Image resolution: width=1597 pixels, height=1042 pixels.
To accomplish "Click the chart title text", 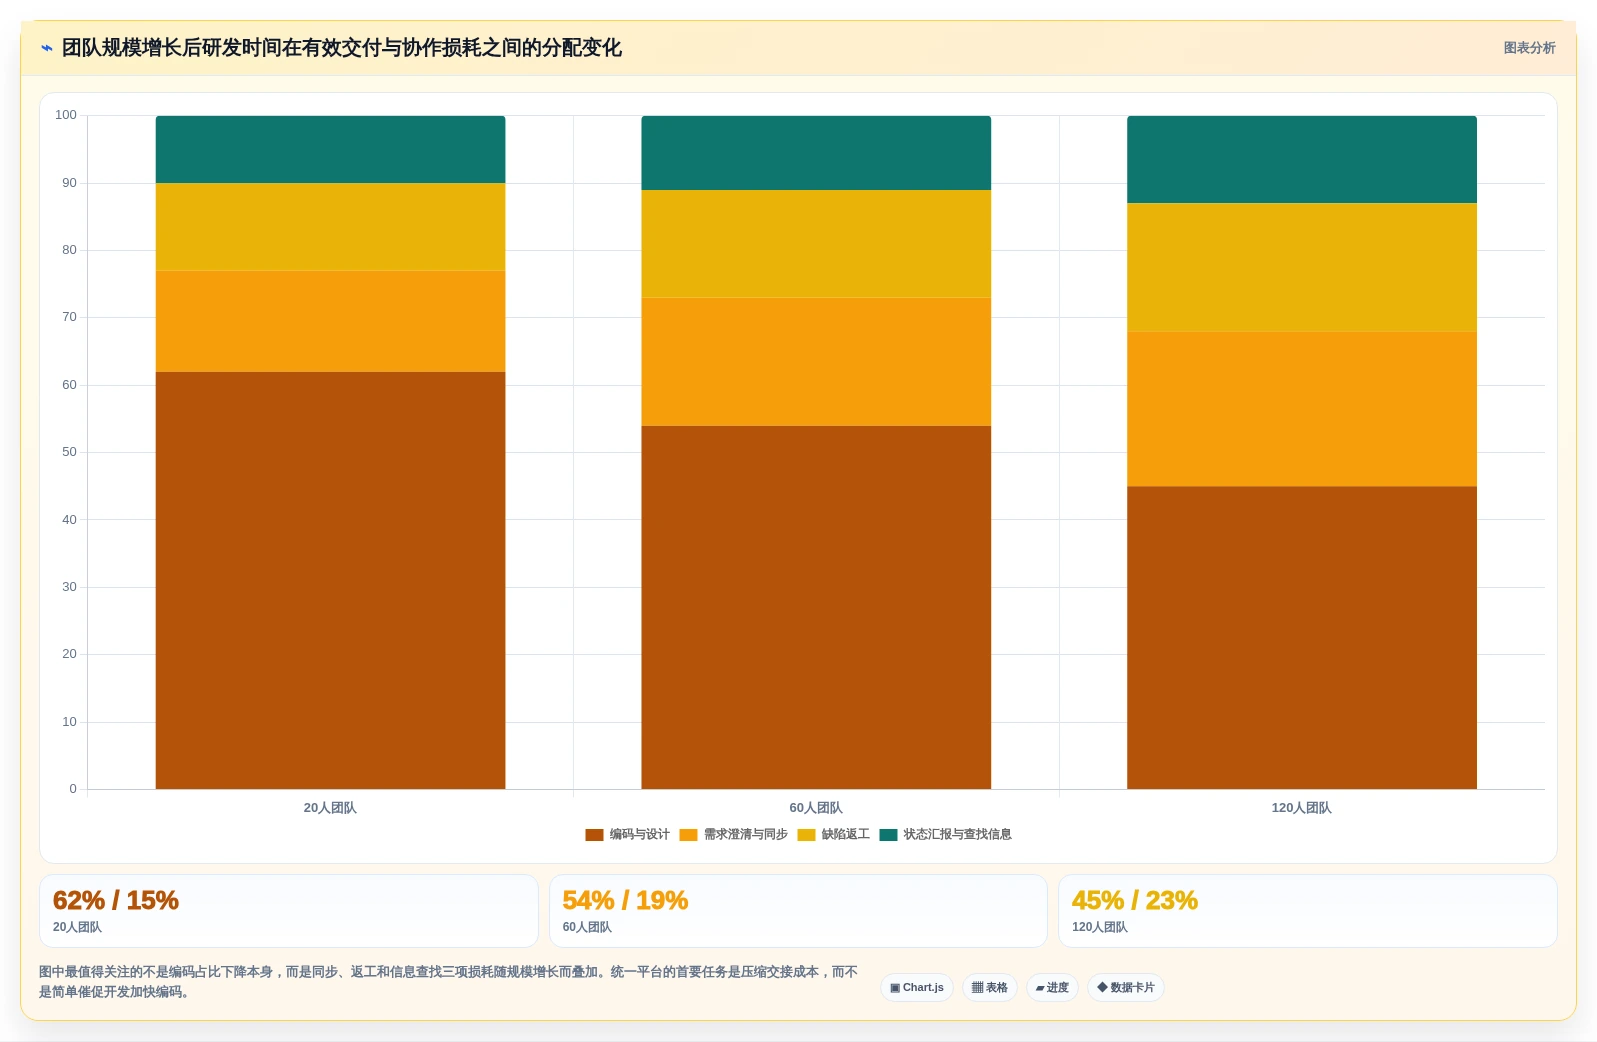I will pos(342,48).
